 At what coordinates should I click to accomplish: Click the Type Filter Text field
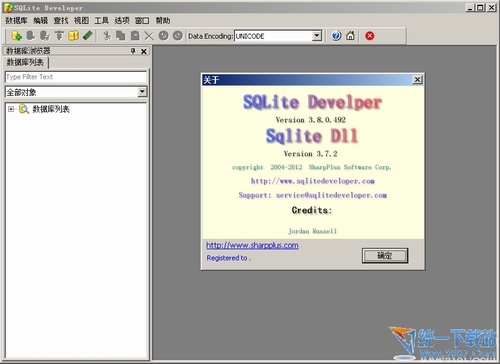click(x=76, y=77)
